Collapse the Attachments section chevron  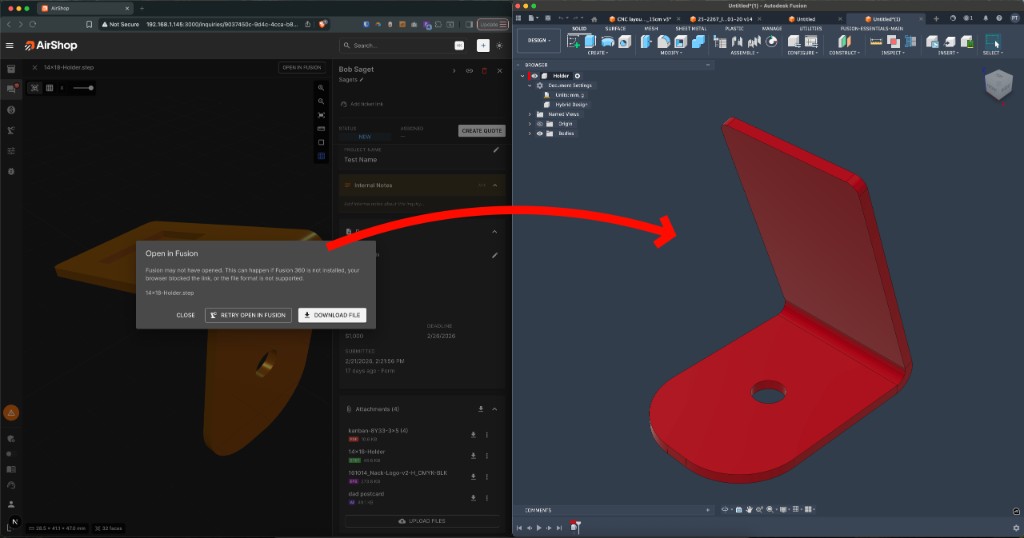[x=496, y=409]
